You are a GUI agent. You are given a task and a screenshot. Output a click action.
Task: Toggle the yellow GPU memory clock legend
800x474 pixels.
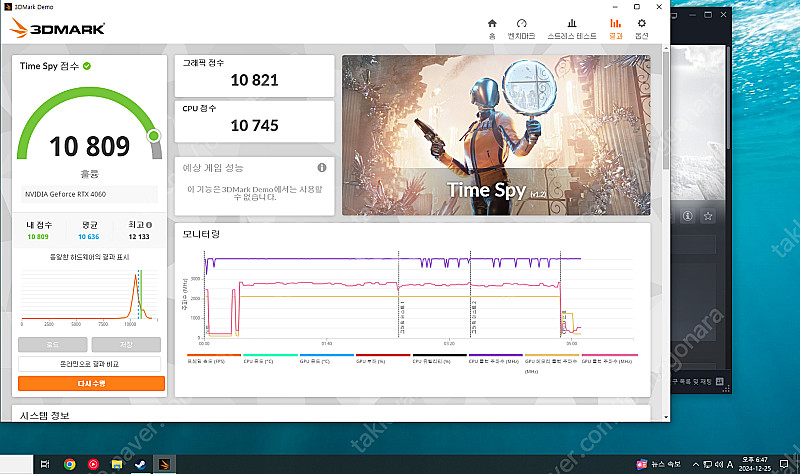pos(552,363)
